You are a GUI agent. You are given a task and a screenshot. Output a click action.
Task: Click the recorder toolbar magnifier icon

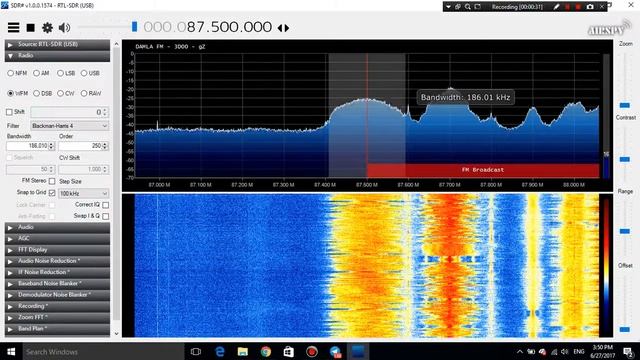[x=467, y=7]
